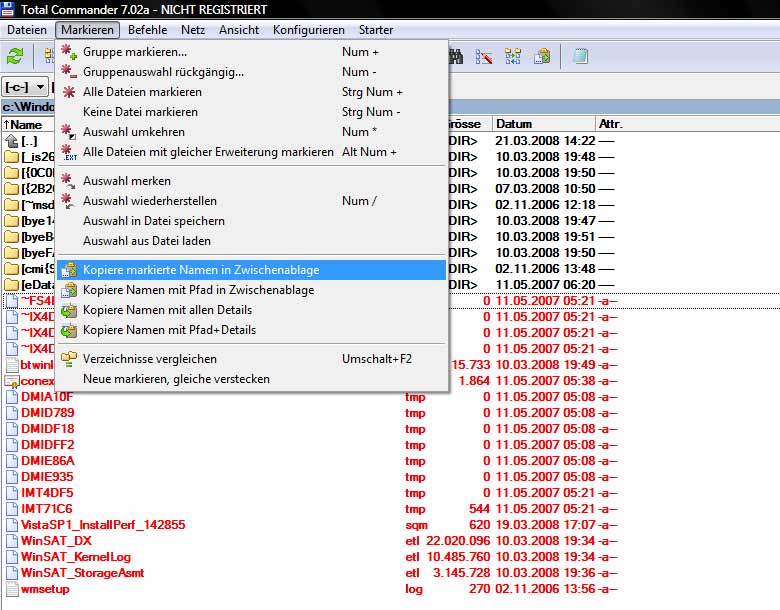Screen dimensions: 780x610
Task: Select the WinSAT_KernelLog file name
Action: 76,557
